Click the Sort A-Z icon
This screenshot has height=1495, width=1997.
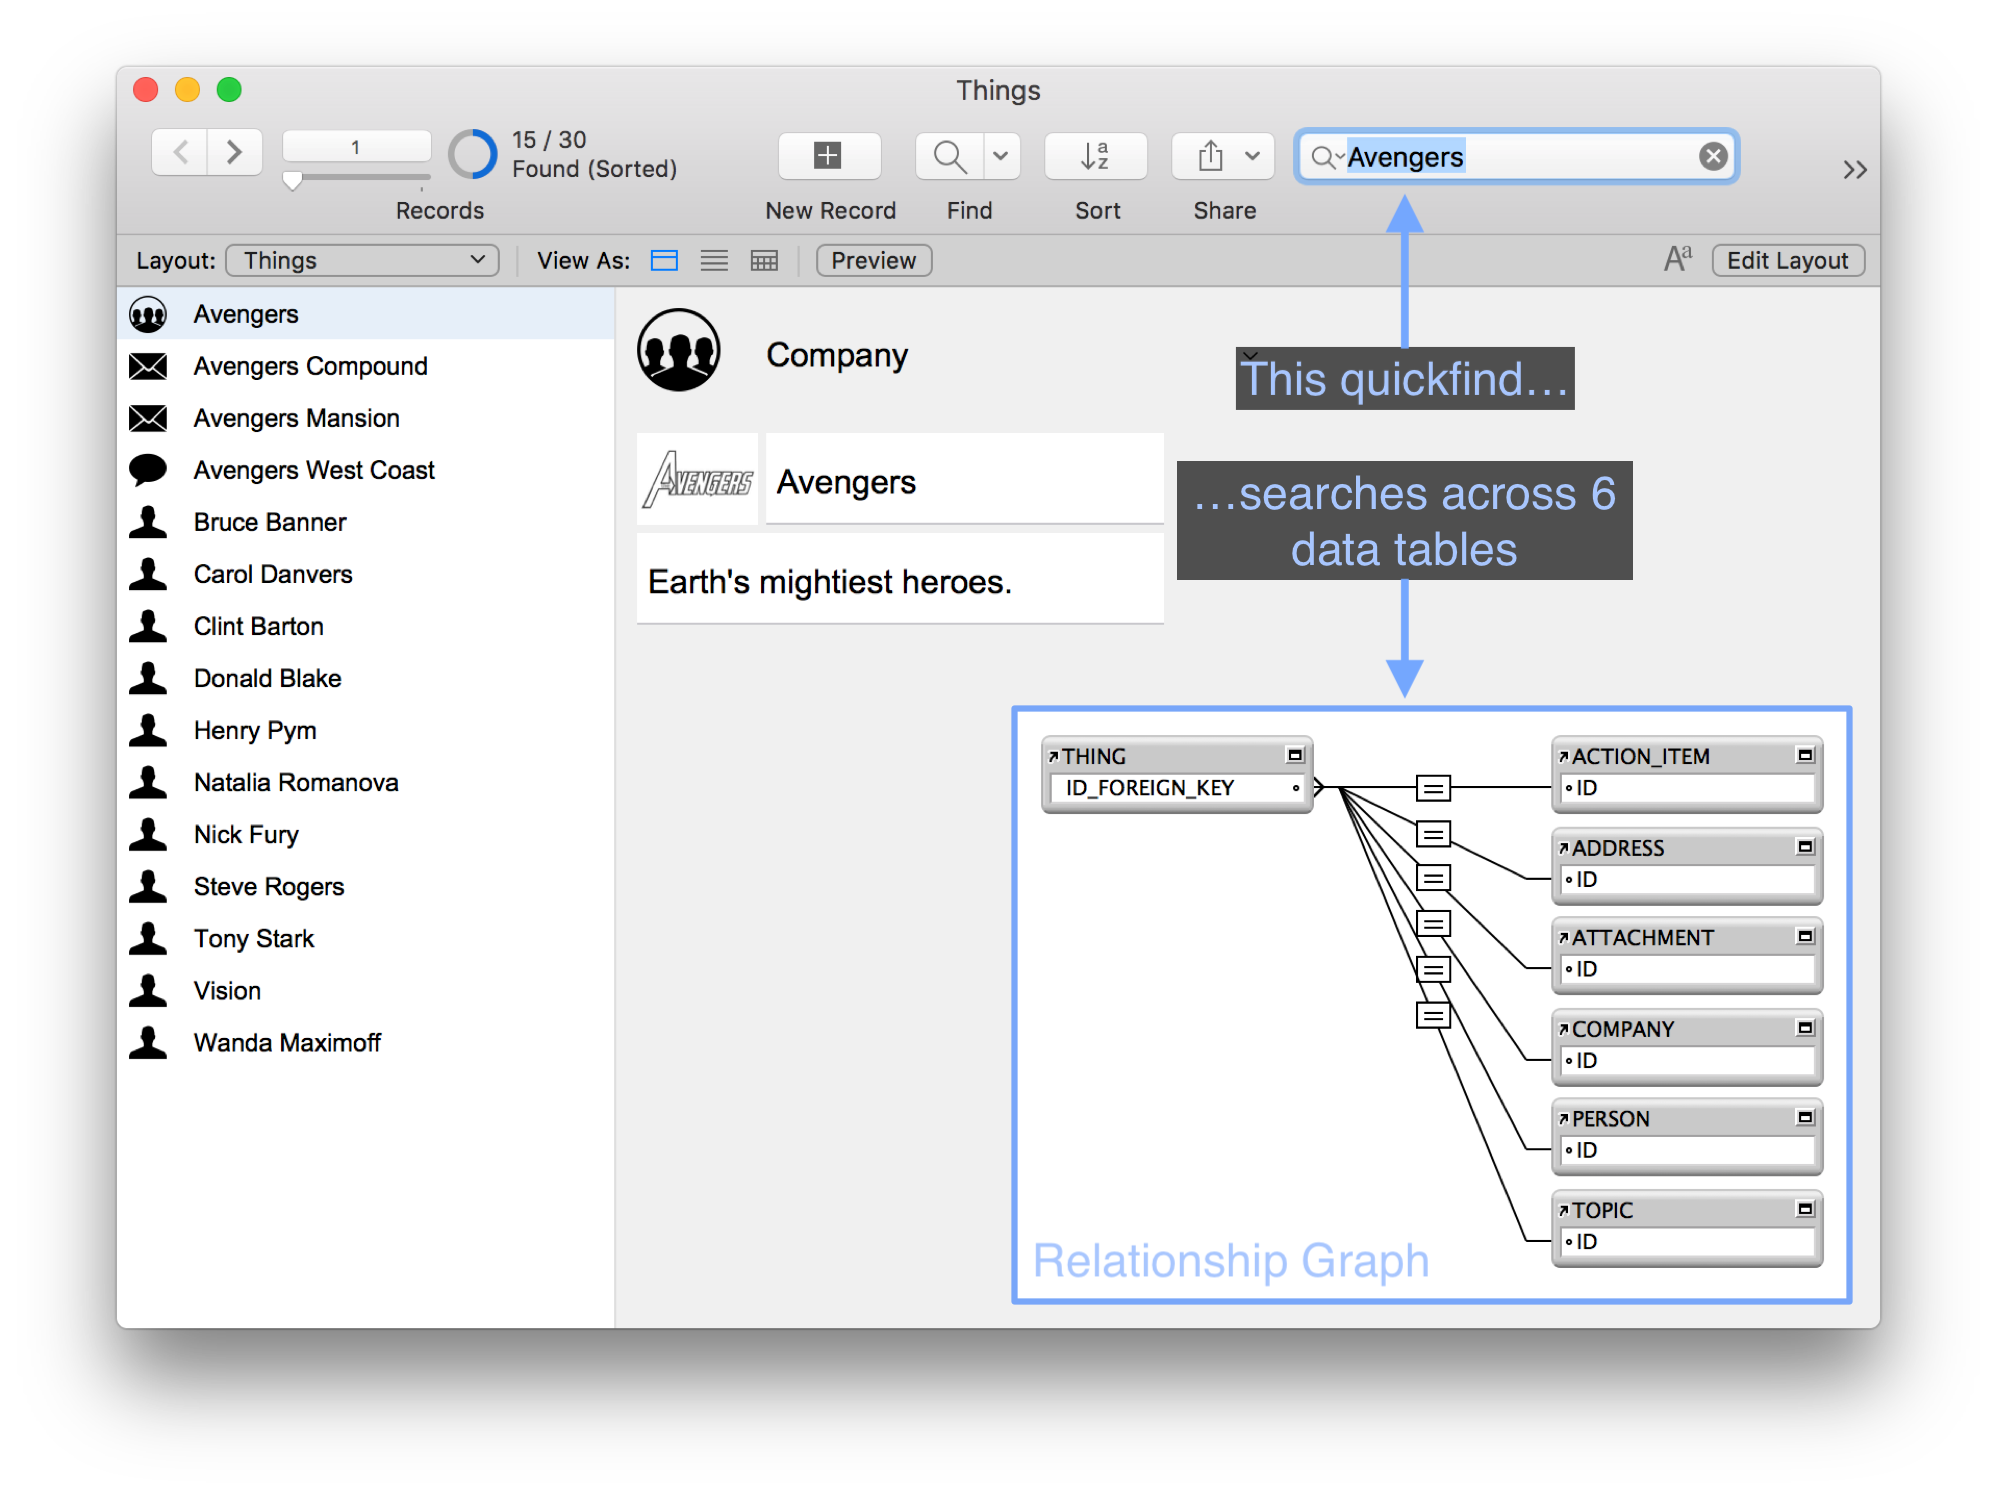(x=1095, y=156)
